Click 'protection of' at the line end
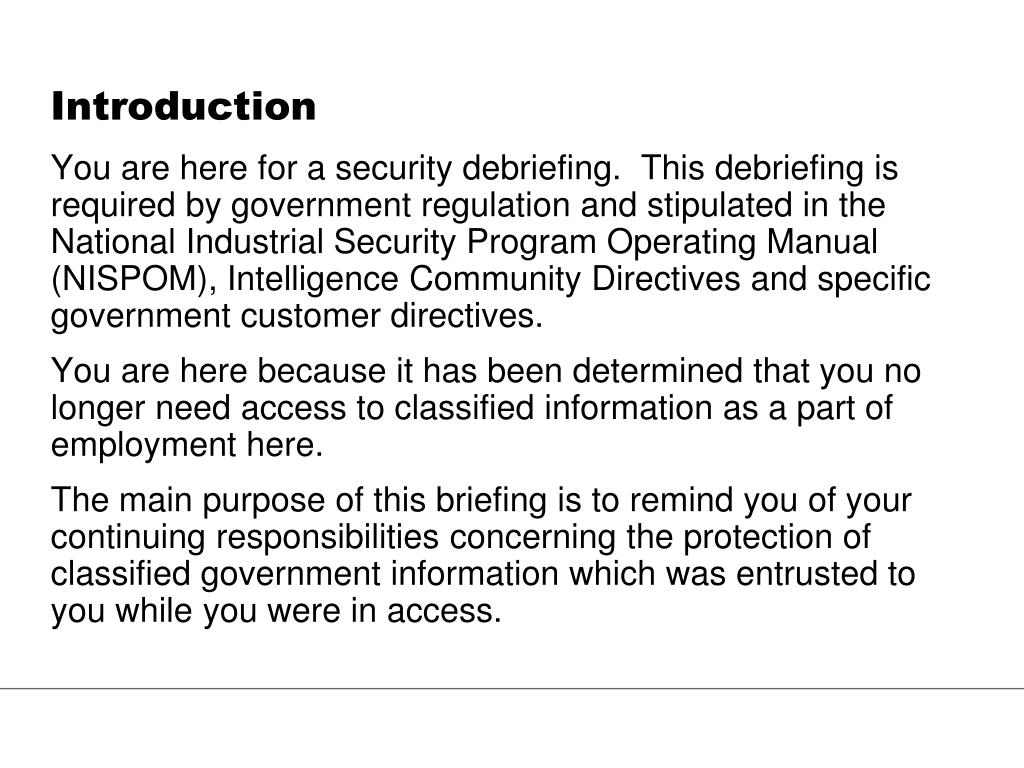This screenshot has height=768, width=1024. tap(776, 537)
